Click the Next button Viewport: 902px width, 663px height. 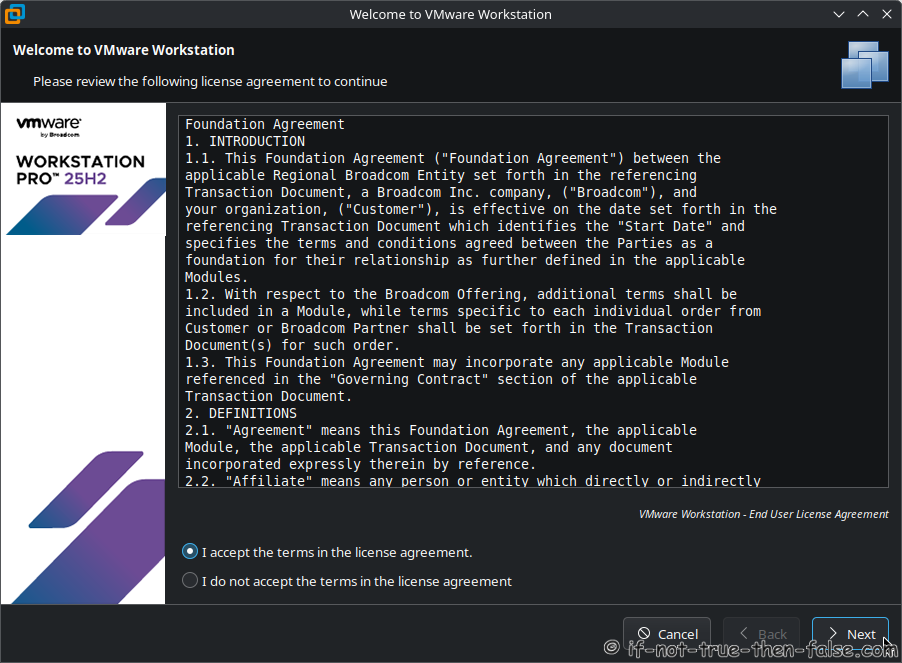(850, 634)
